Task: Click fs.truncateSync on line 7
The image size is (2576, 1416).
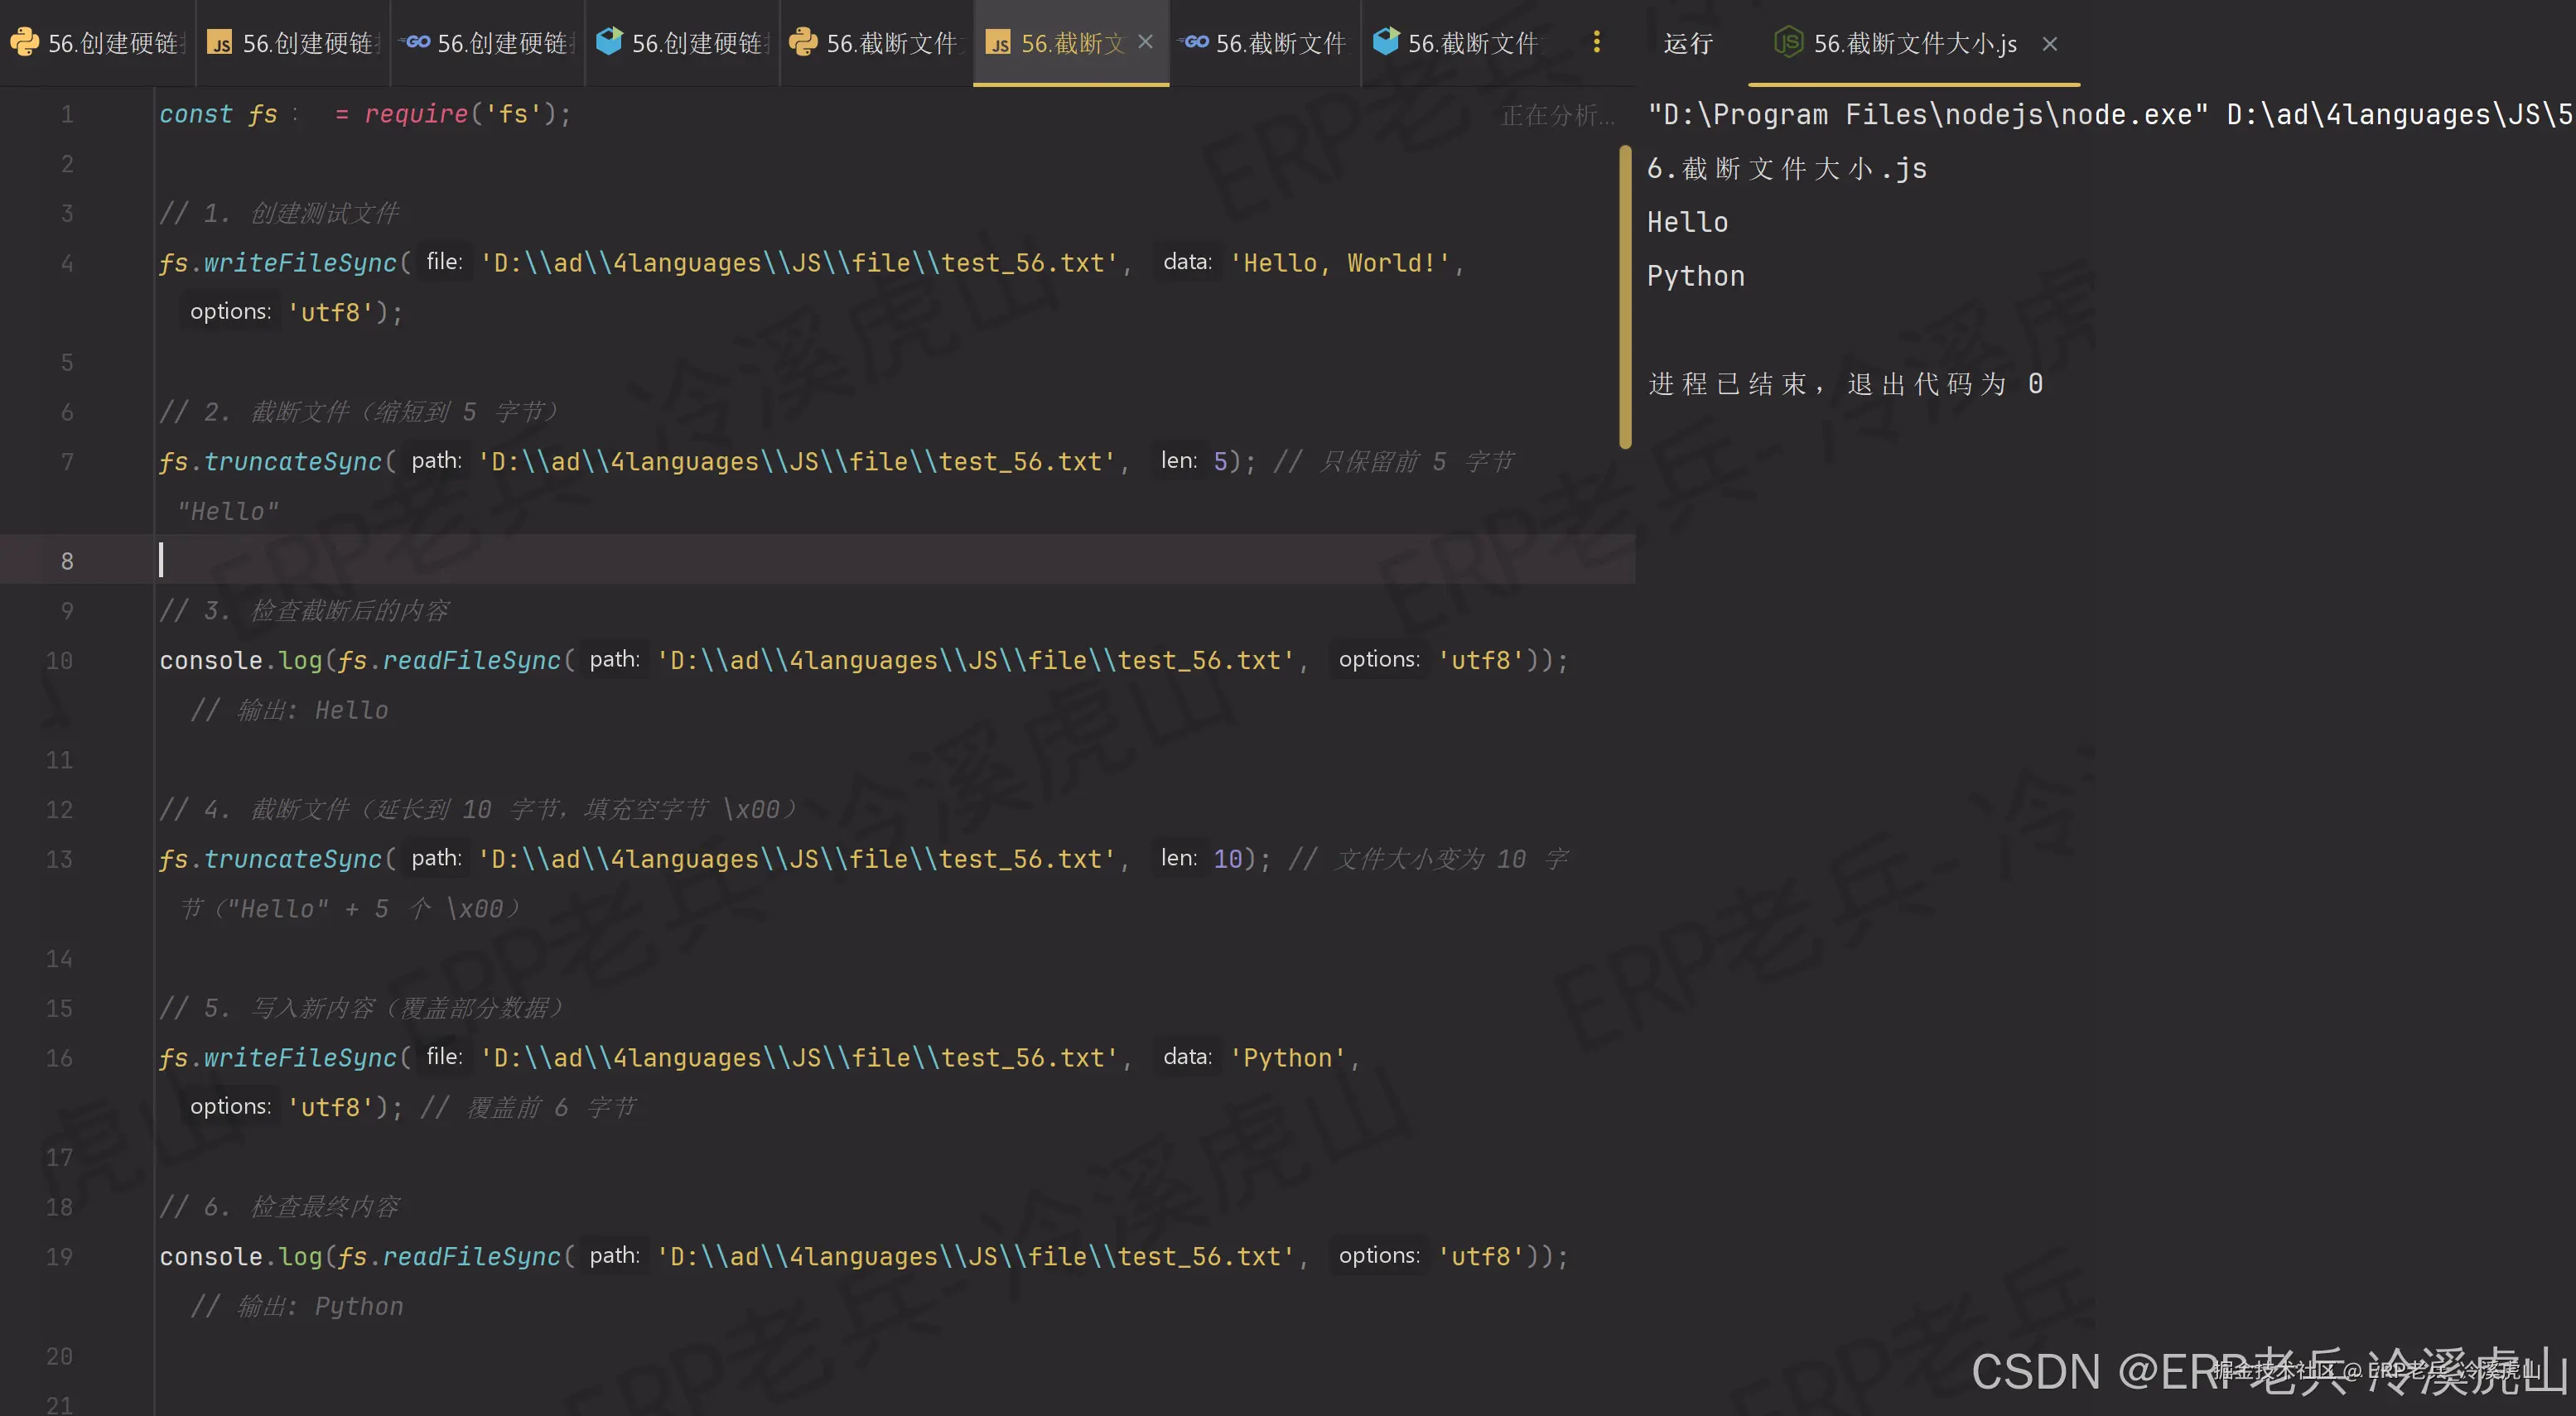Action: (x=271, y=462)
